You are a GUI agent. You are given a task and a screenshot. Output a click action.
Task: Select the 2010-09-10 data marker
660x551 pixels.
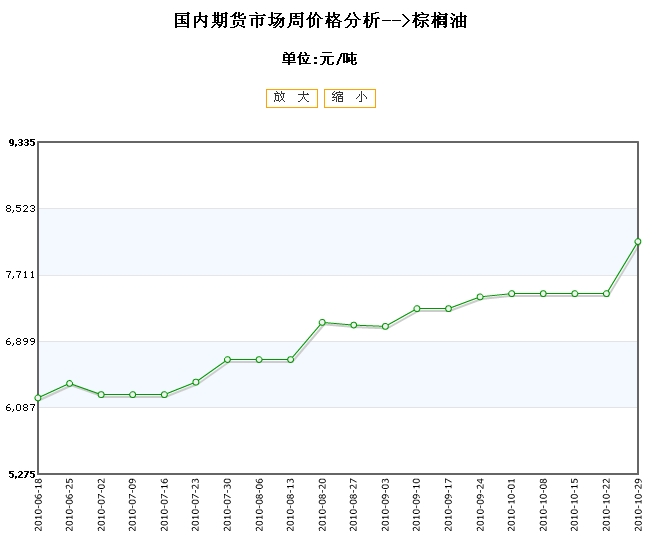coord(417,308)
